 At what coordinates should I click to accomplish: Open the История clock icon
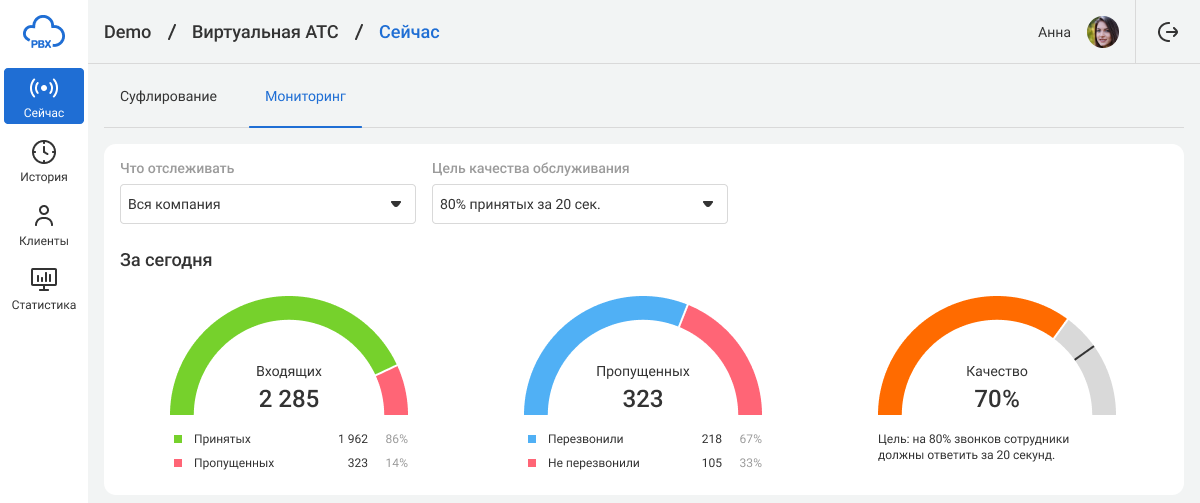(43, 152)
